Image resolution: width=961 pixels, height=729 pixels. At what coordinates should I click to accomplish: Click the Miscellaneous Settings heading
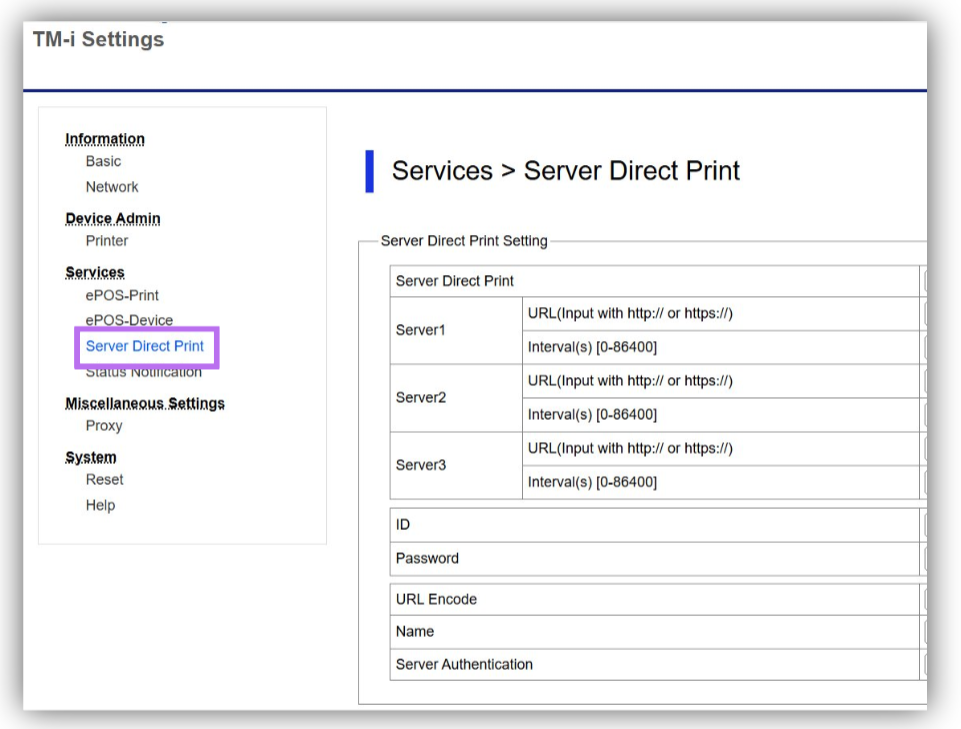click(145, 403)
